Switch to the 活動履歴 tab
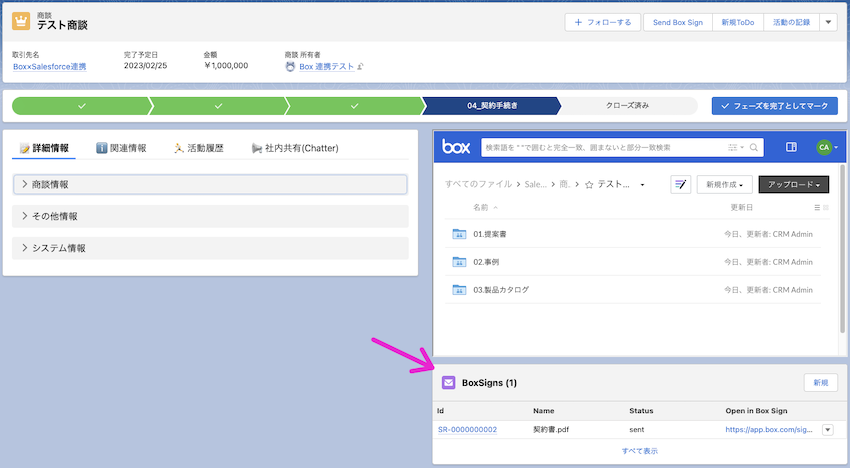The width and height of the screenshot is (850, 468). click(x=198, y=148)
